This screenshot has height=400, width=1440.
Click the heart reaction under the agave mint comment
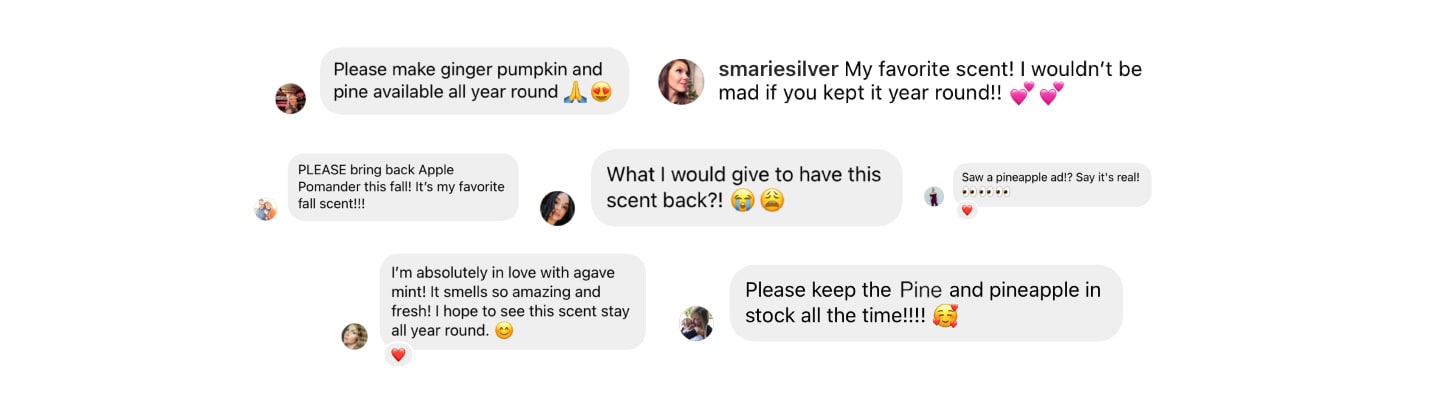(398, 354)
